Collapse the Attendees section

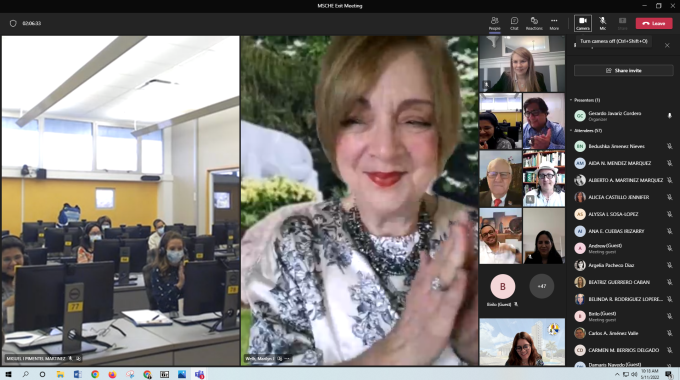pos(571,131)
